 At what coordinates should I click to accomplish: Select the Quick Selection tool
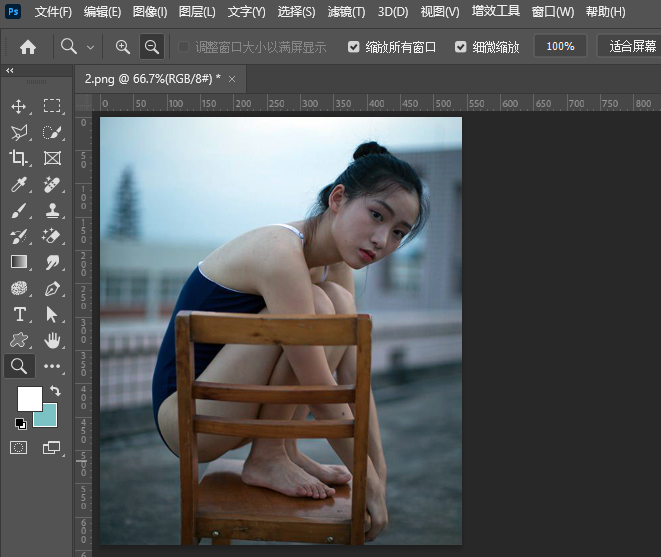click(x=52, y=132)
